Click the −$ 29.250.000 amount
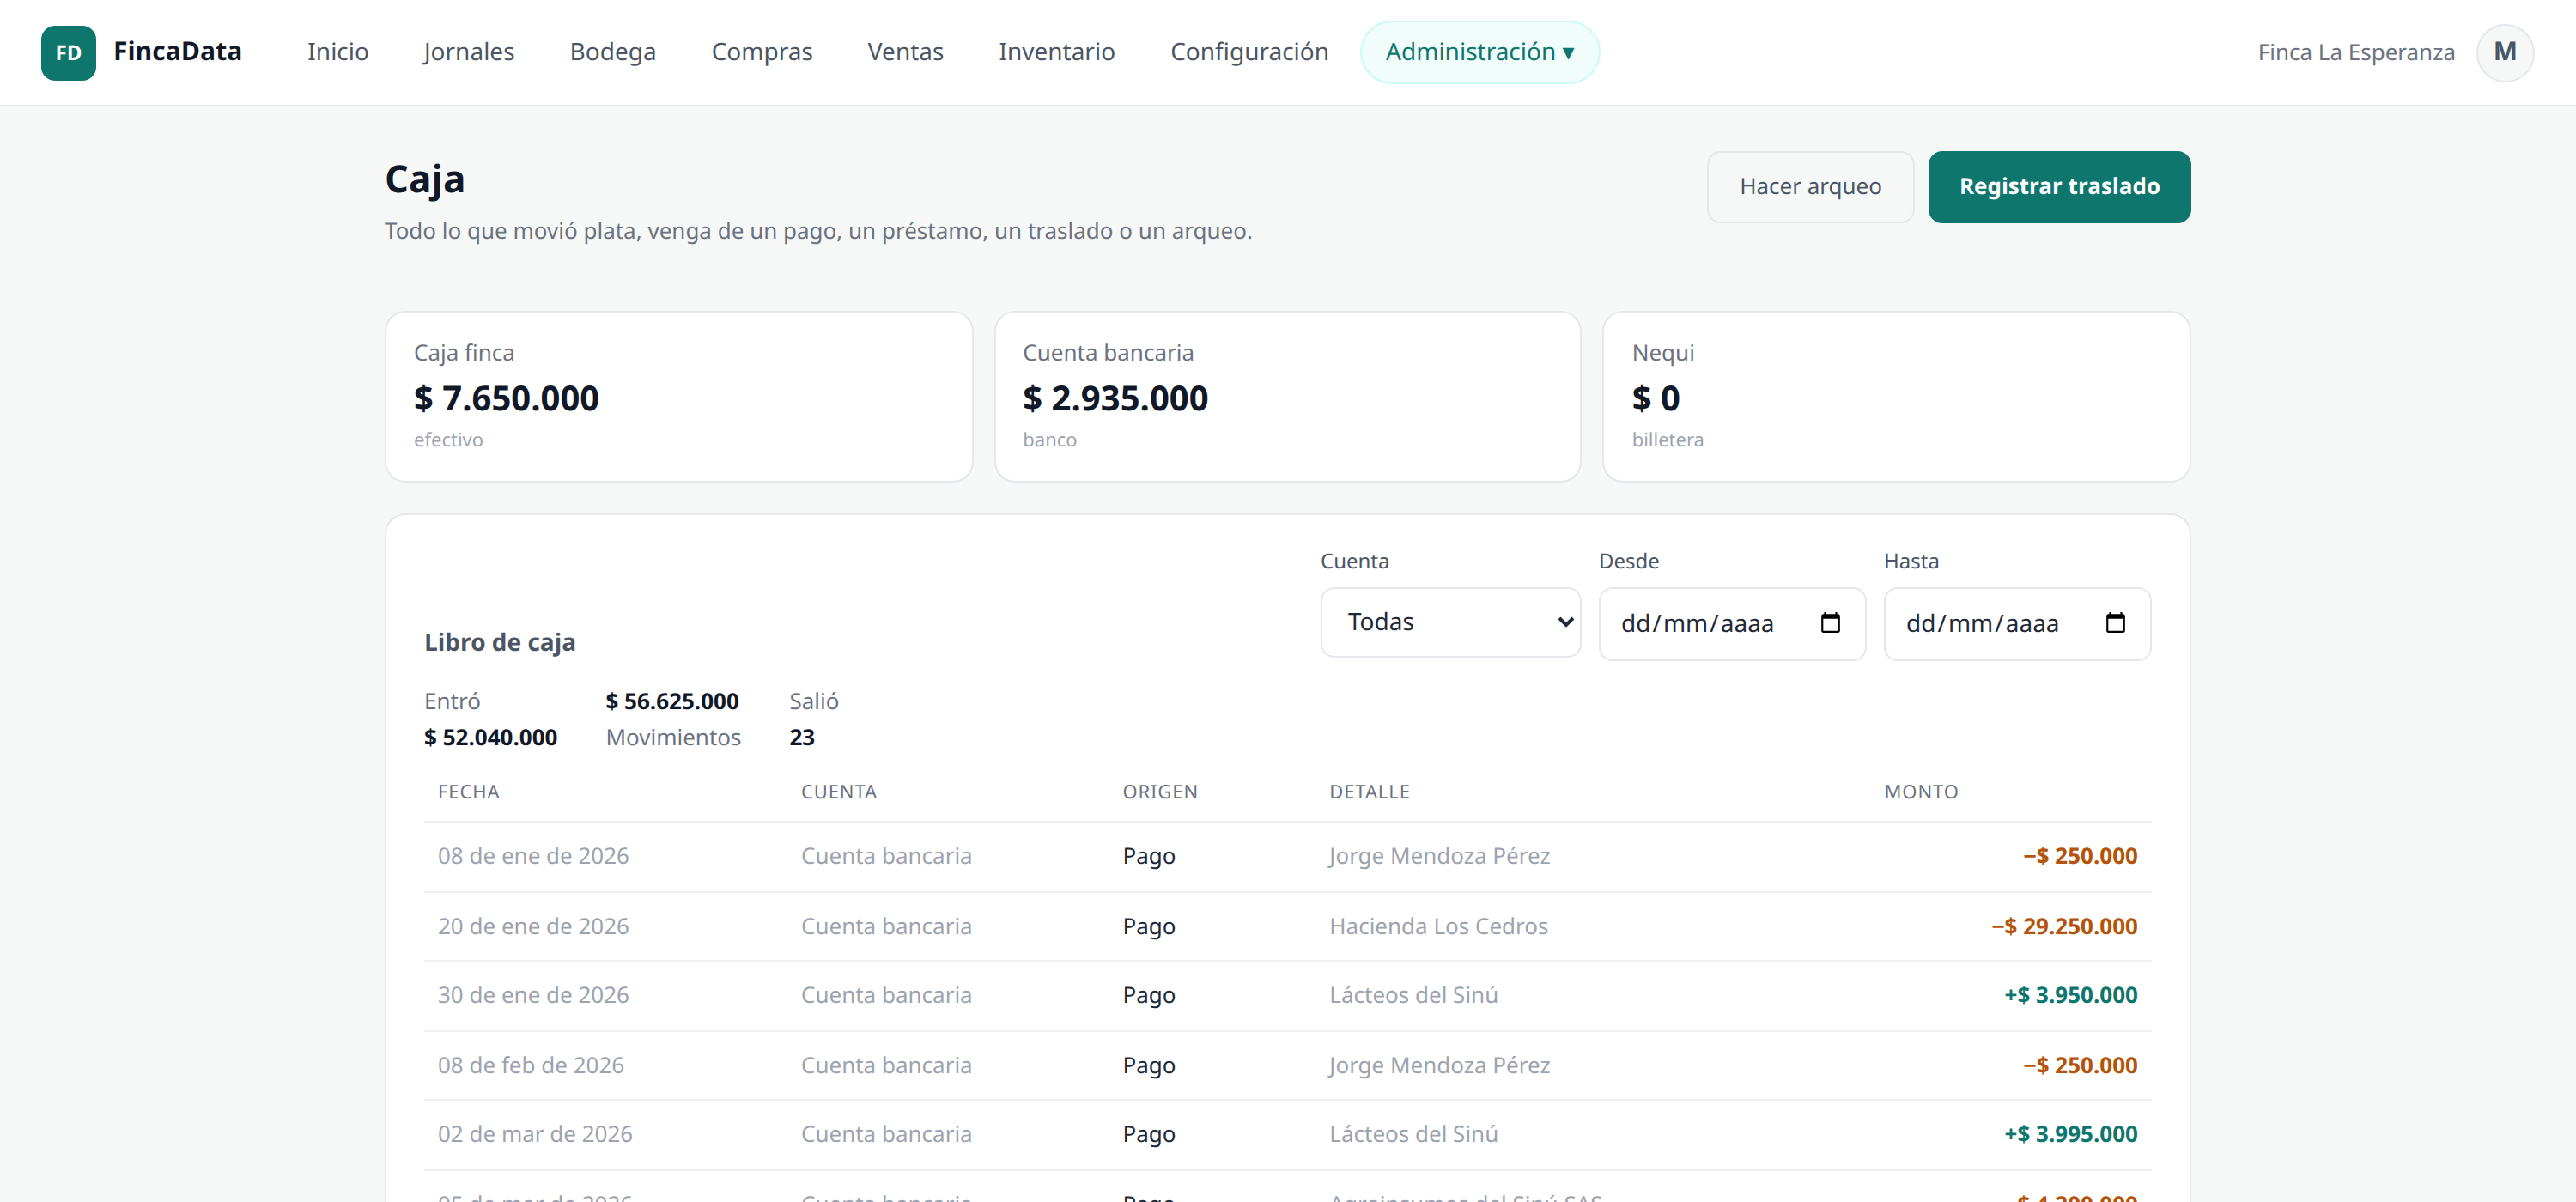Screen dimensions: 2576x1202 pos(2063,926)
